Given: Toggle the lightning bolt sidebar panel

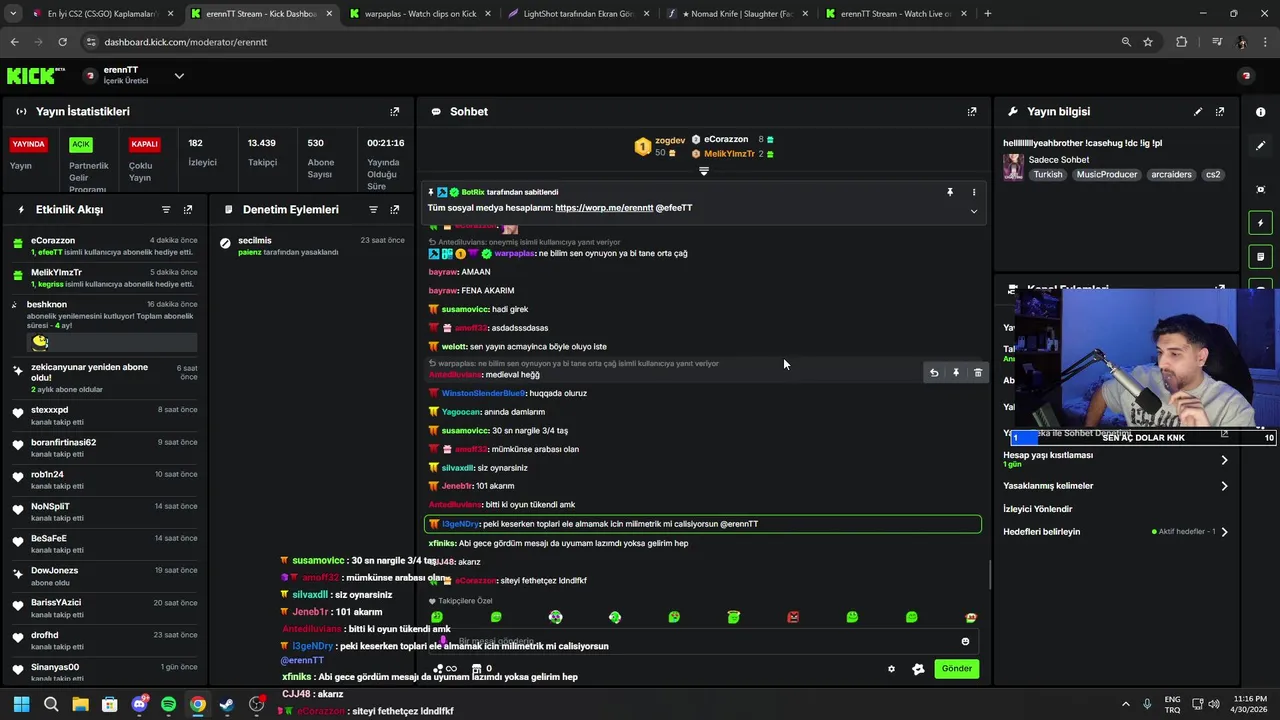Looking at the screenshot, I should 1260,223.
